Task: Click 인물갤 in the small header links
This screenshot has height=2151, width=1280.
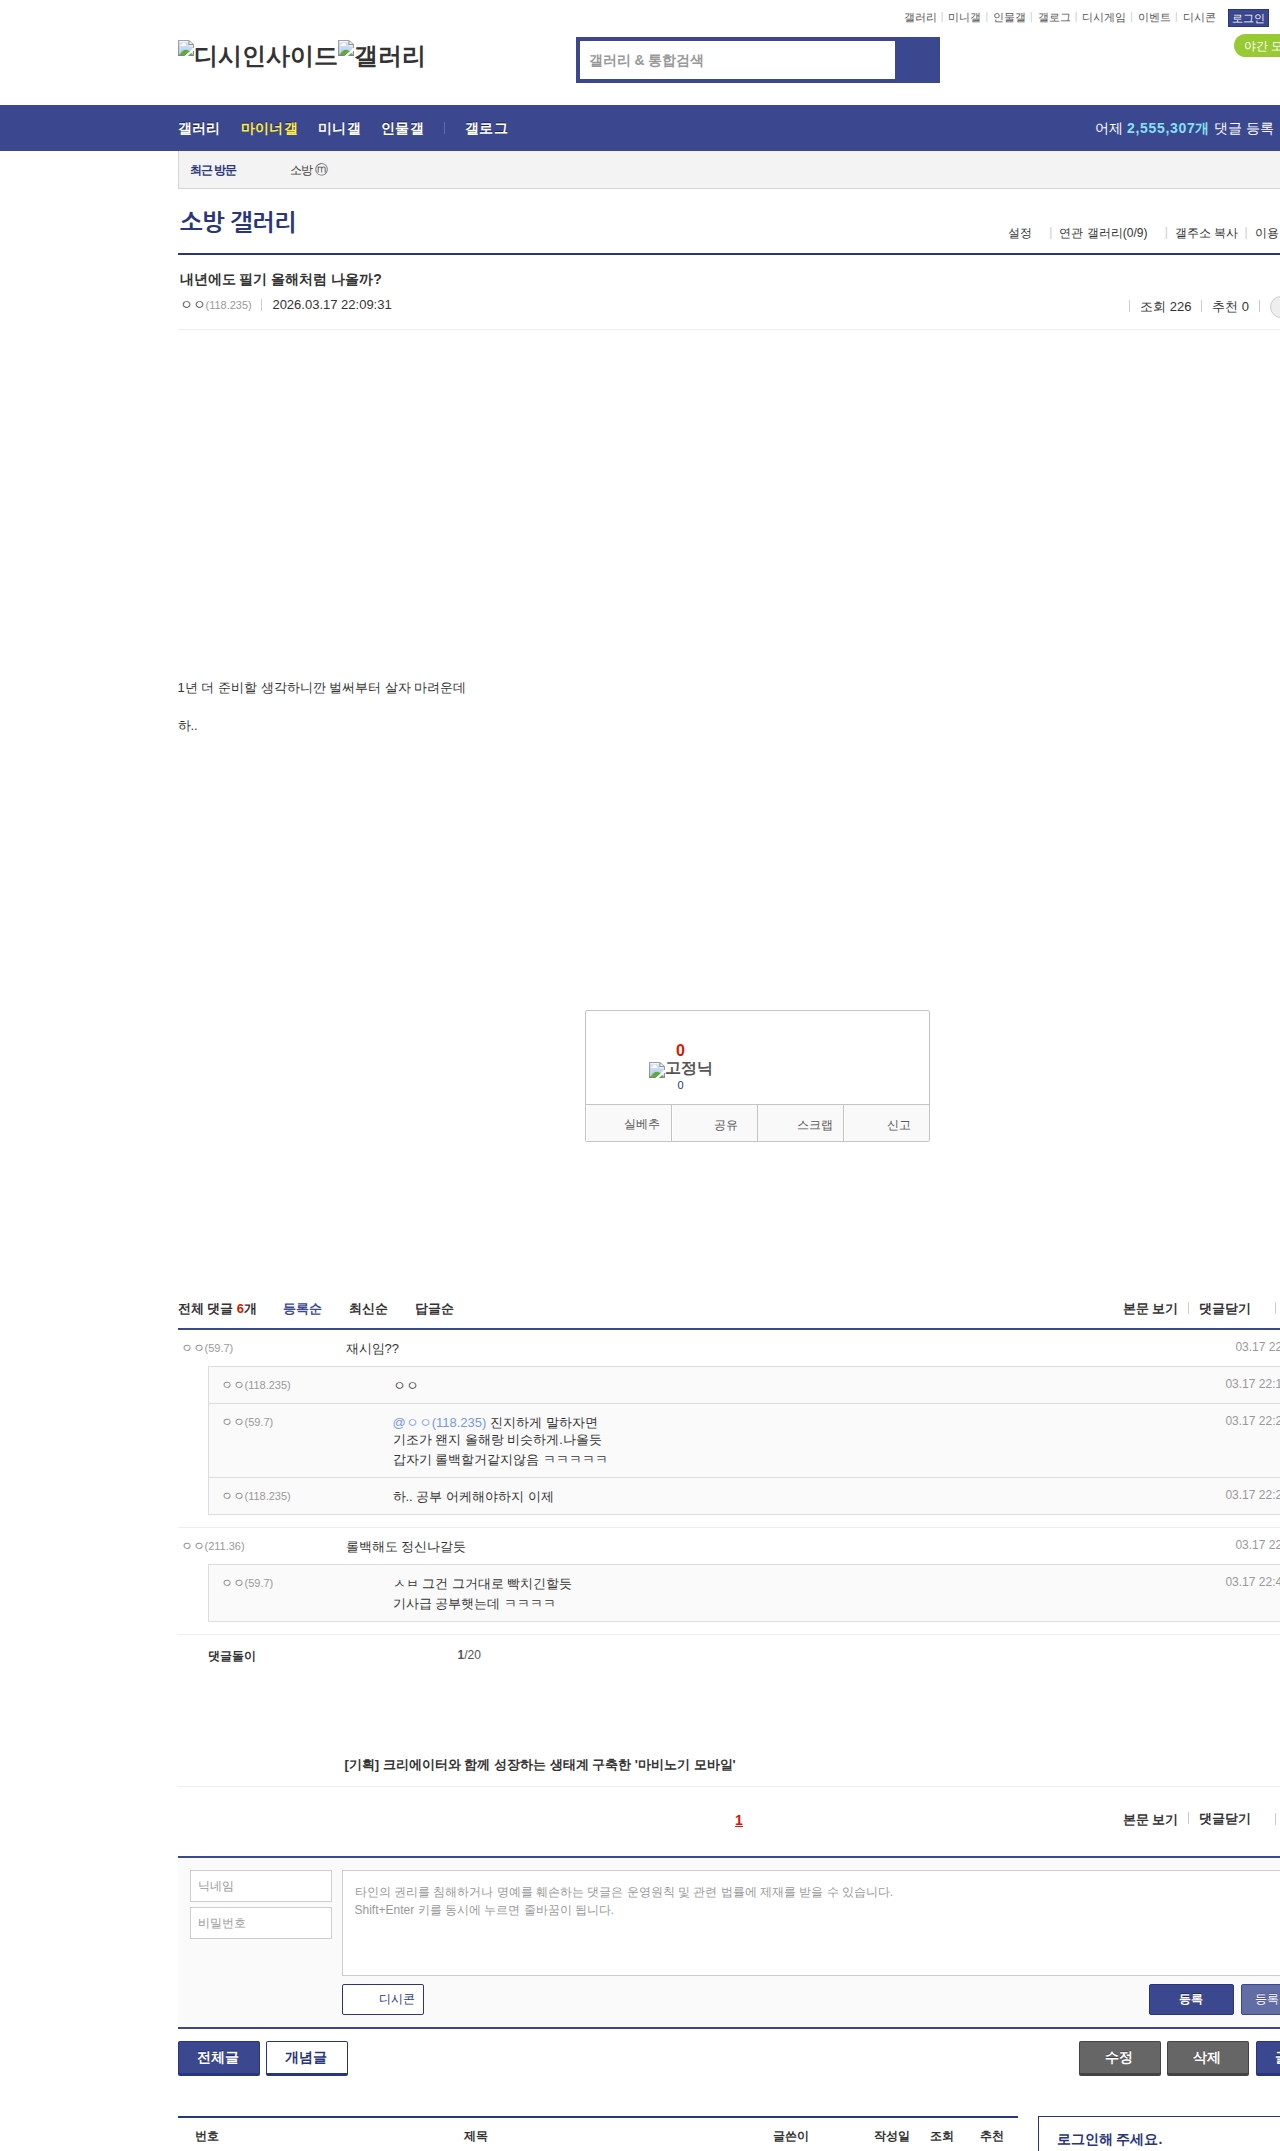Action: coord(1009,18)
